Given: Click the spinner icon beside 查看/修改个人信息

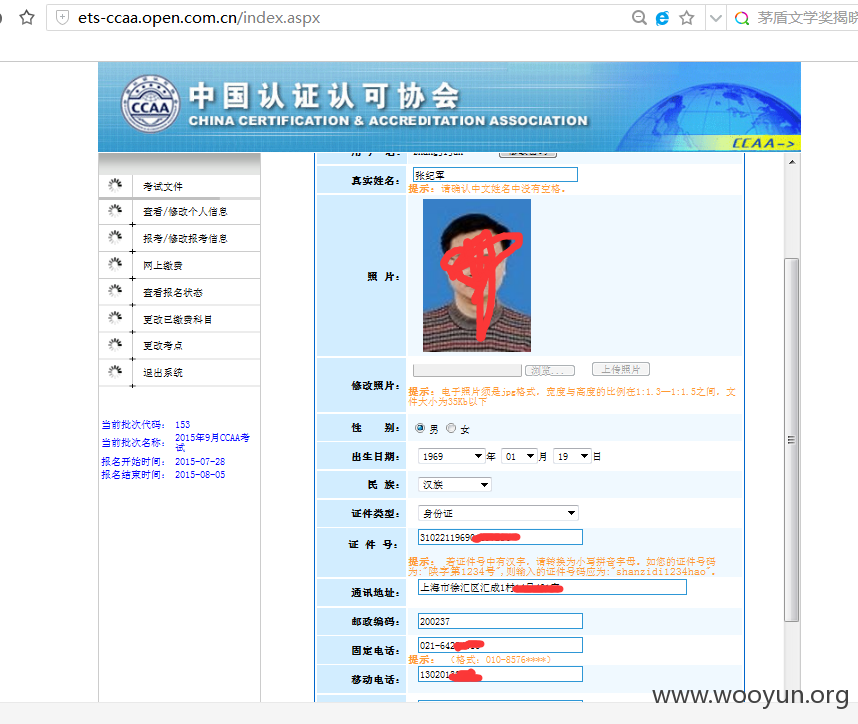Looking at the screenshot, I should pos(115,210).
